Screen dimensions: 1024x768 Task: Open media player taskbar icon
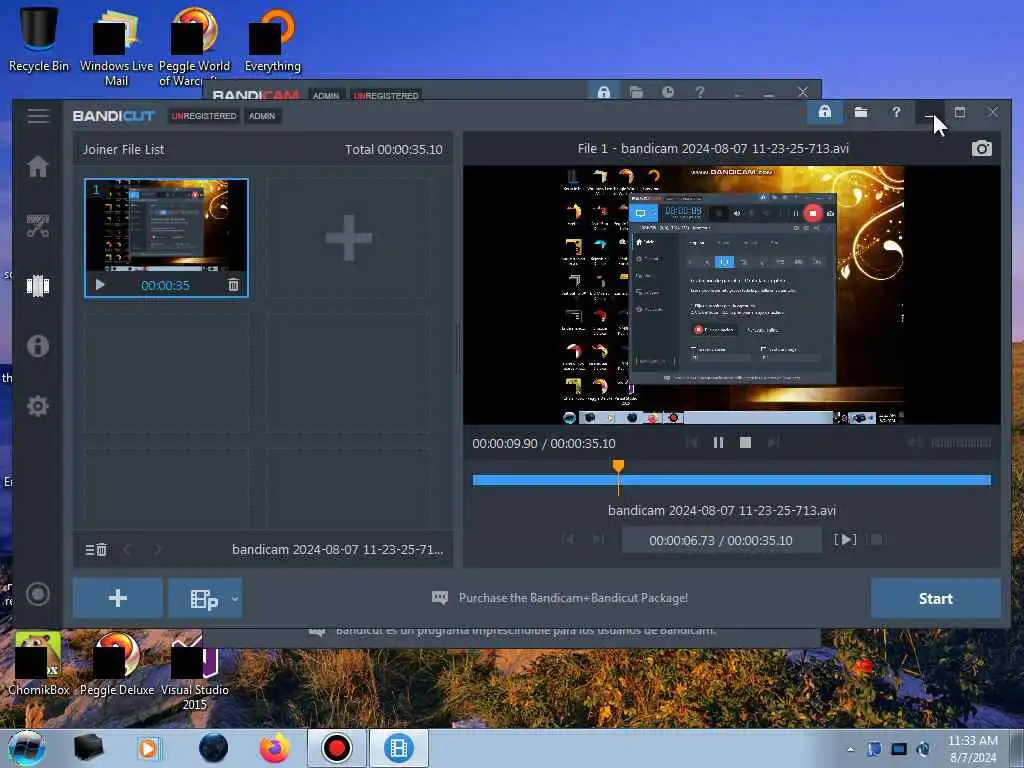(148, 748)
